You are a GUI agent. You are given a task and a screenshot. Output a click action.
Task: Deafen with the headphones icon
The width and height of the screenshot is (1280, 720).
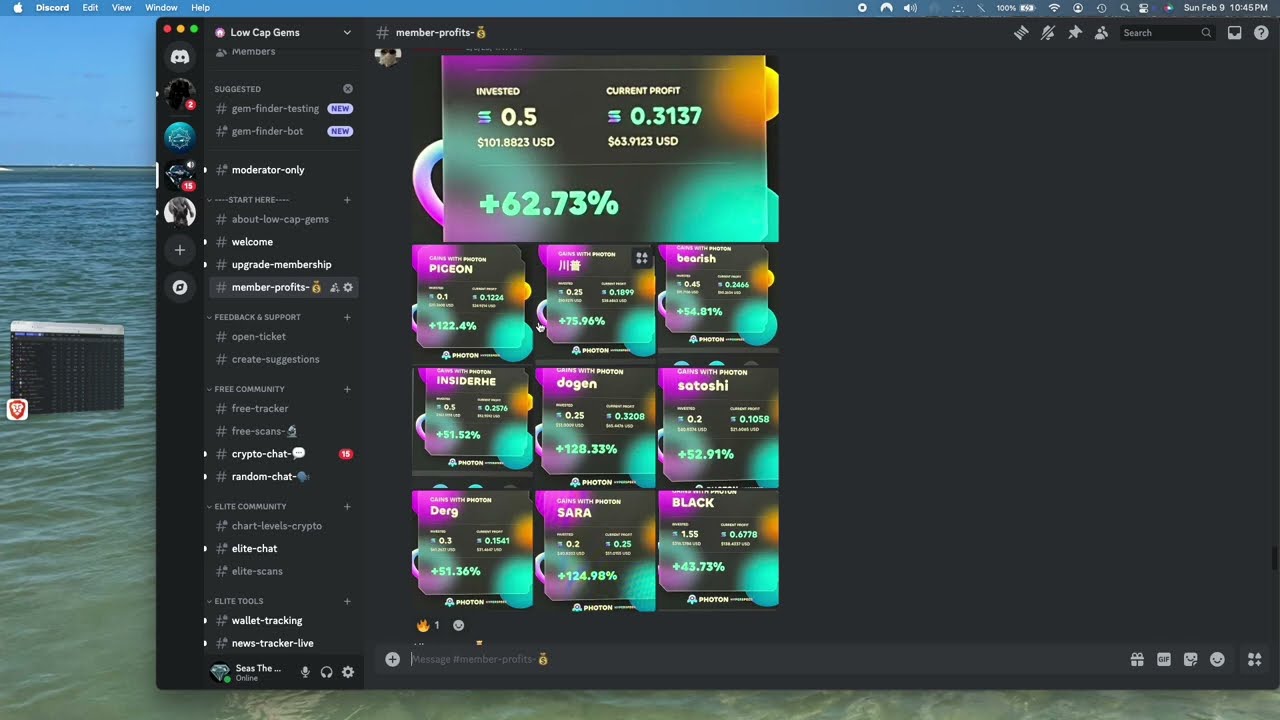[x=326, y=672]
